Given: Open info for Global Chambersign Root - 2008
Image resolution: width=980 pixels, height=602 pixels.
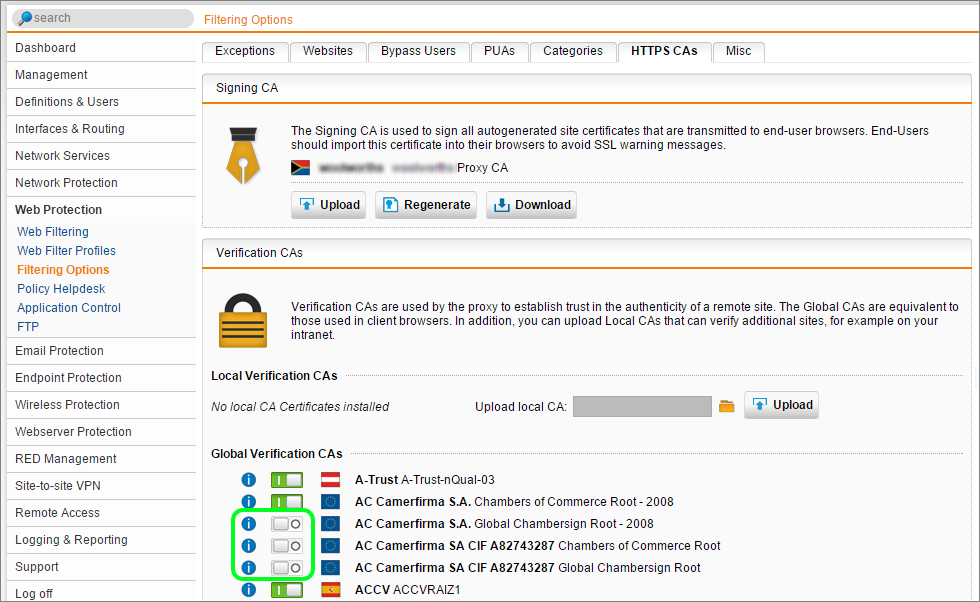Looking at the screenshot, I should (249, 524).
